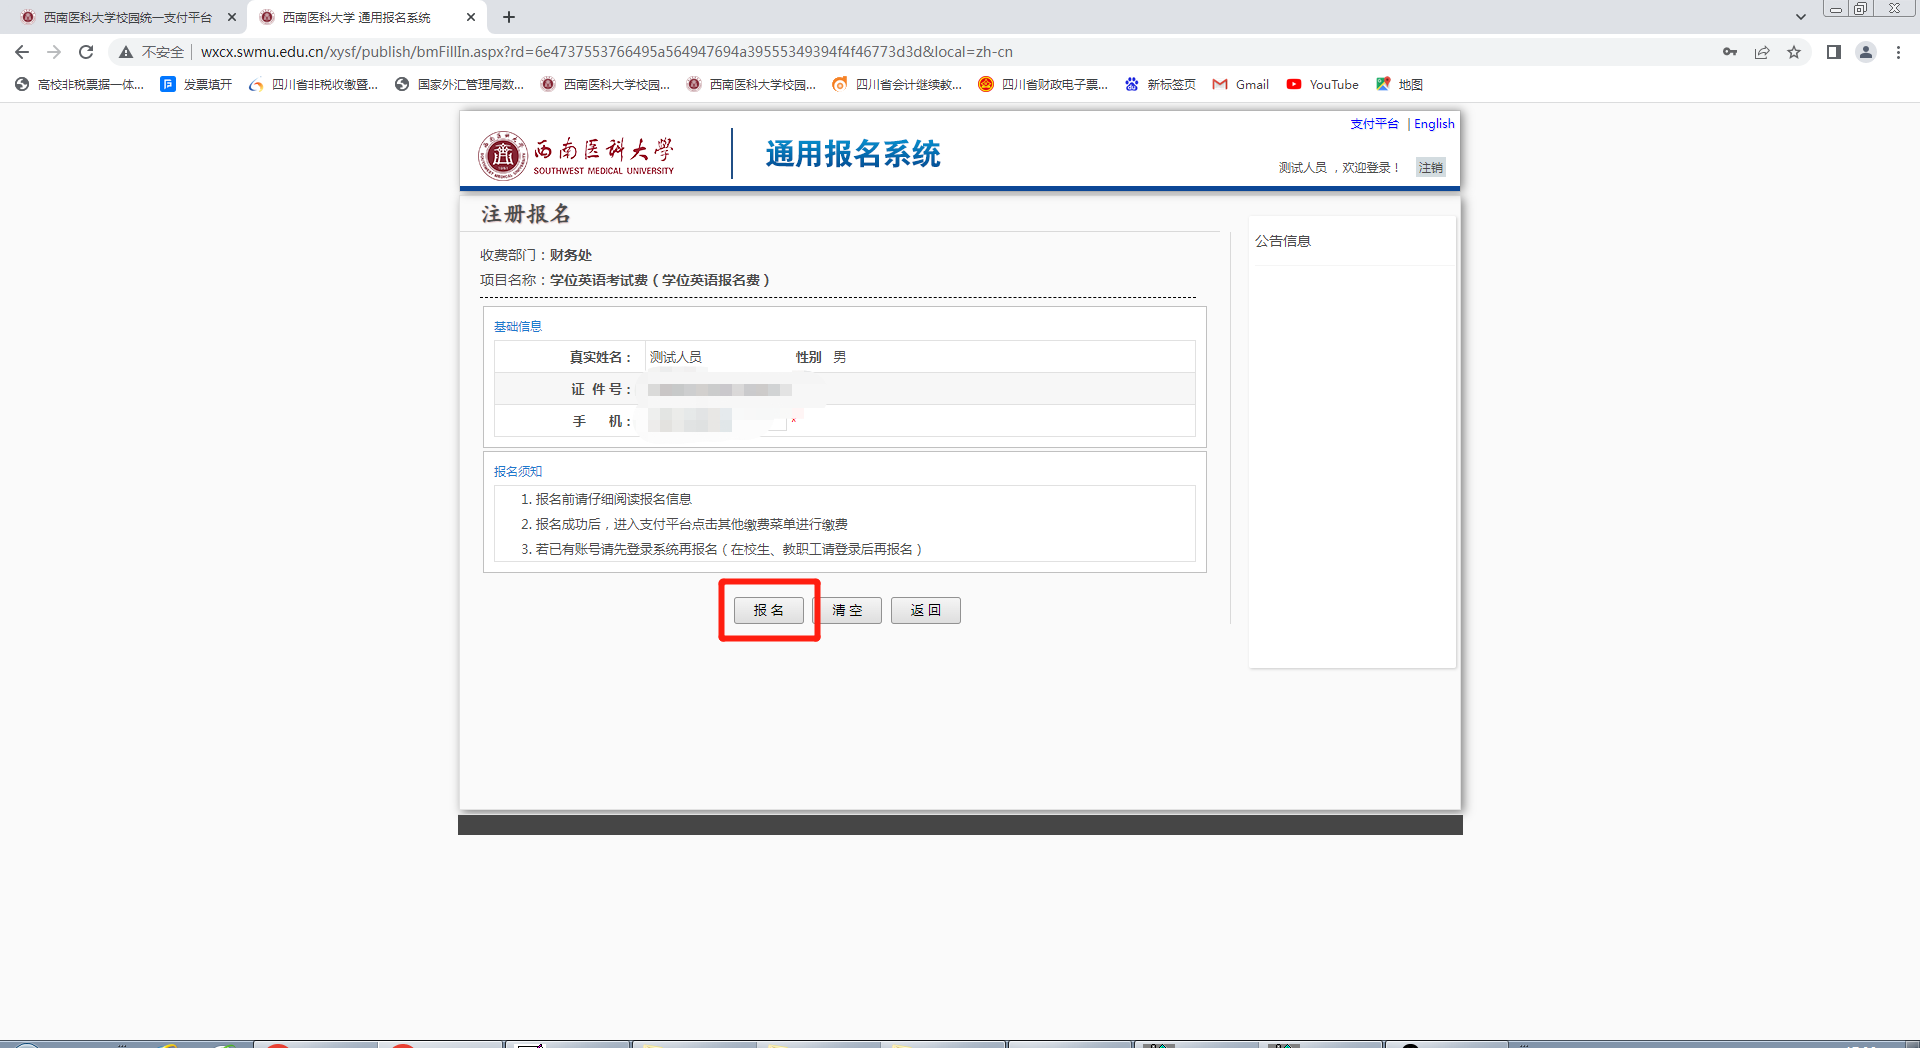
Task: Click the 返回 back button
Action: click(925, 610)
